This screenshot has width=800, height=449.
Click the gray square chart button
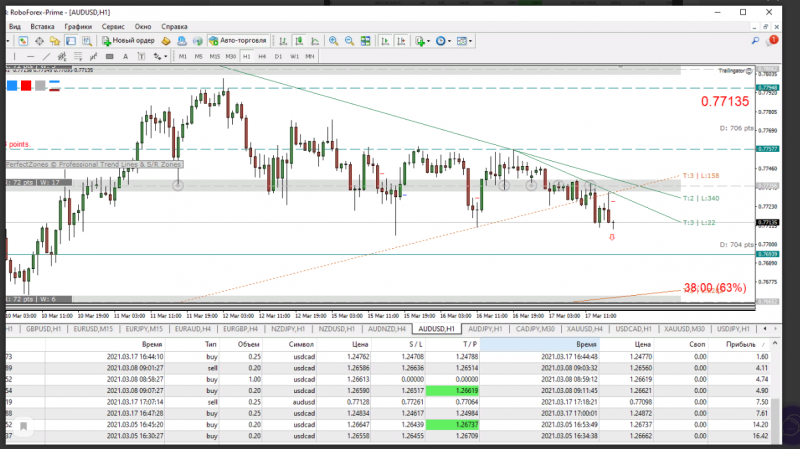click(40, 86)
